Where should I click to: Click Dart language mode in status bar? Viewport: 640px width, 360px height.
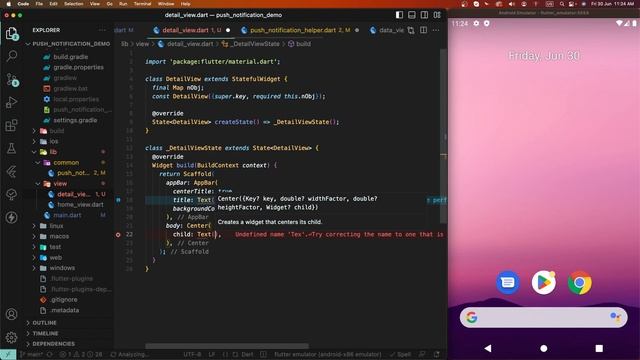247,354
